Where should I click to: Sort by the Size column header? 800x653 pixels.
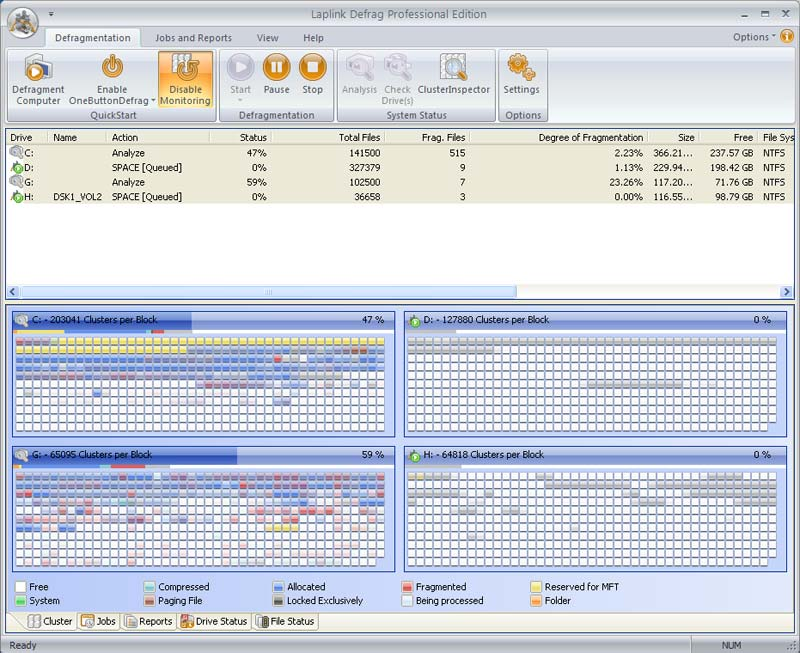pos(673,137)
